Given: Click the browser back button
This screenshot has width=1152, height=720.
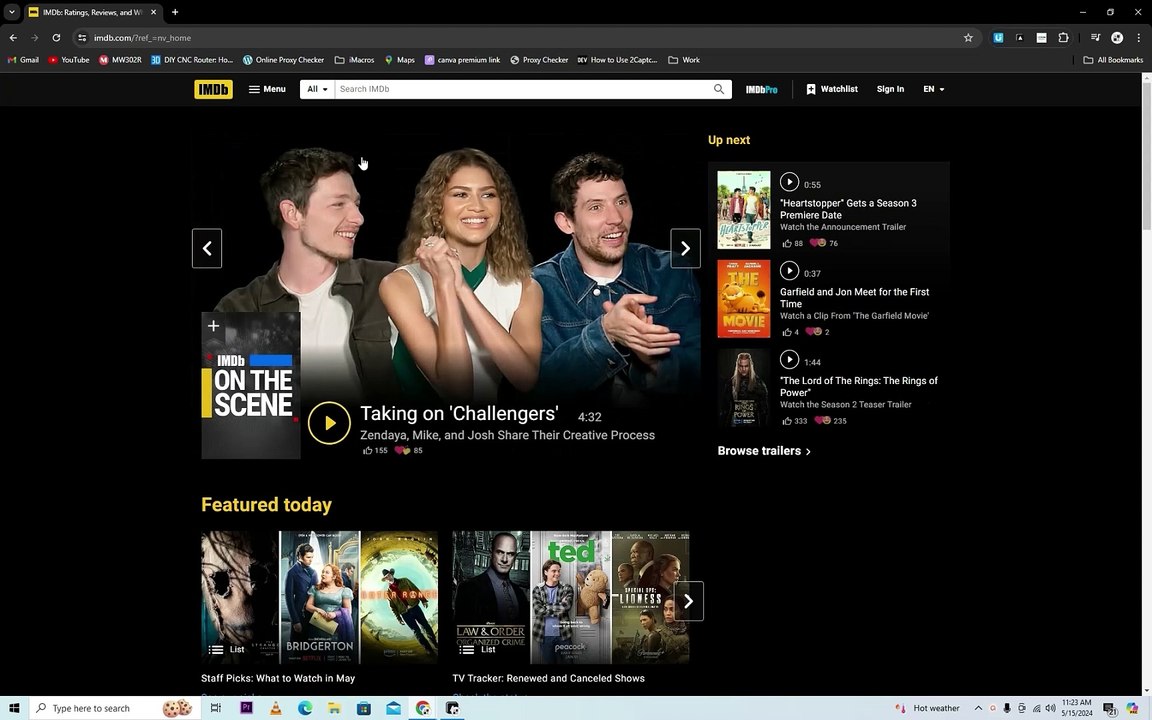Looking at the screenshot, I should pos(13,37).
